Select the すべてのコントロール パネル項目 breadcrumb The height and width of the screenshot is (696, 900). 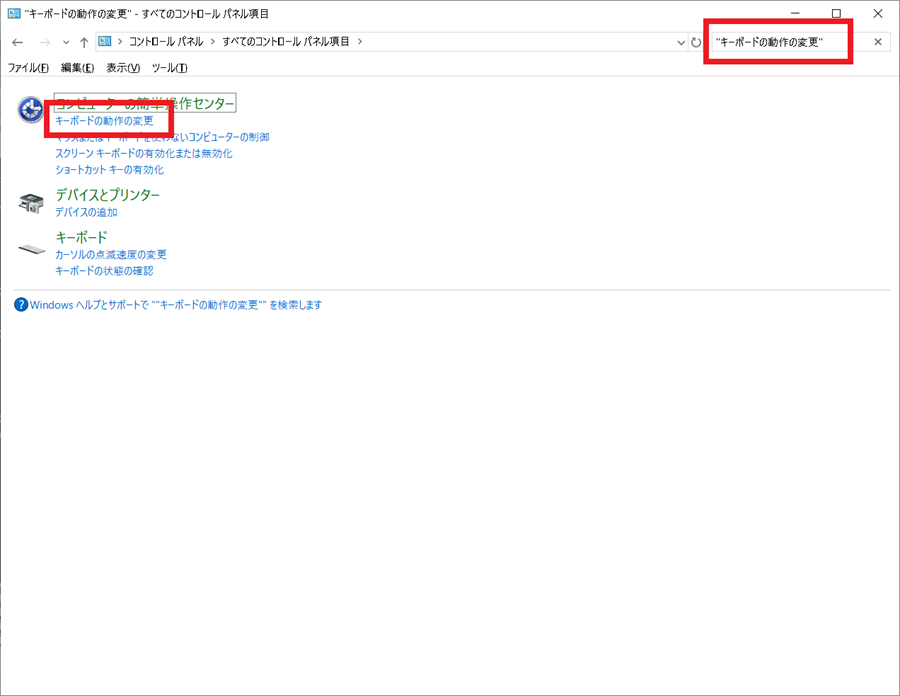coord(286,41)
